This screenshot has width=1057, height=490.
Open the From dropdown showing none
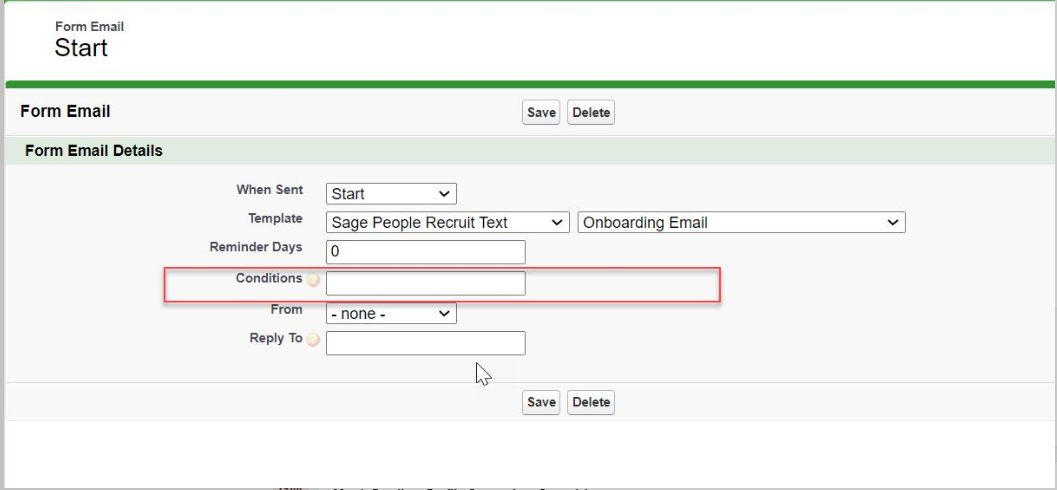coord(391,313)
